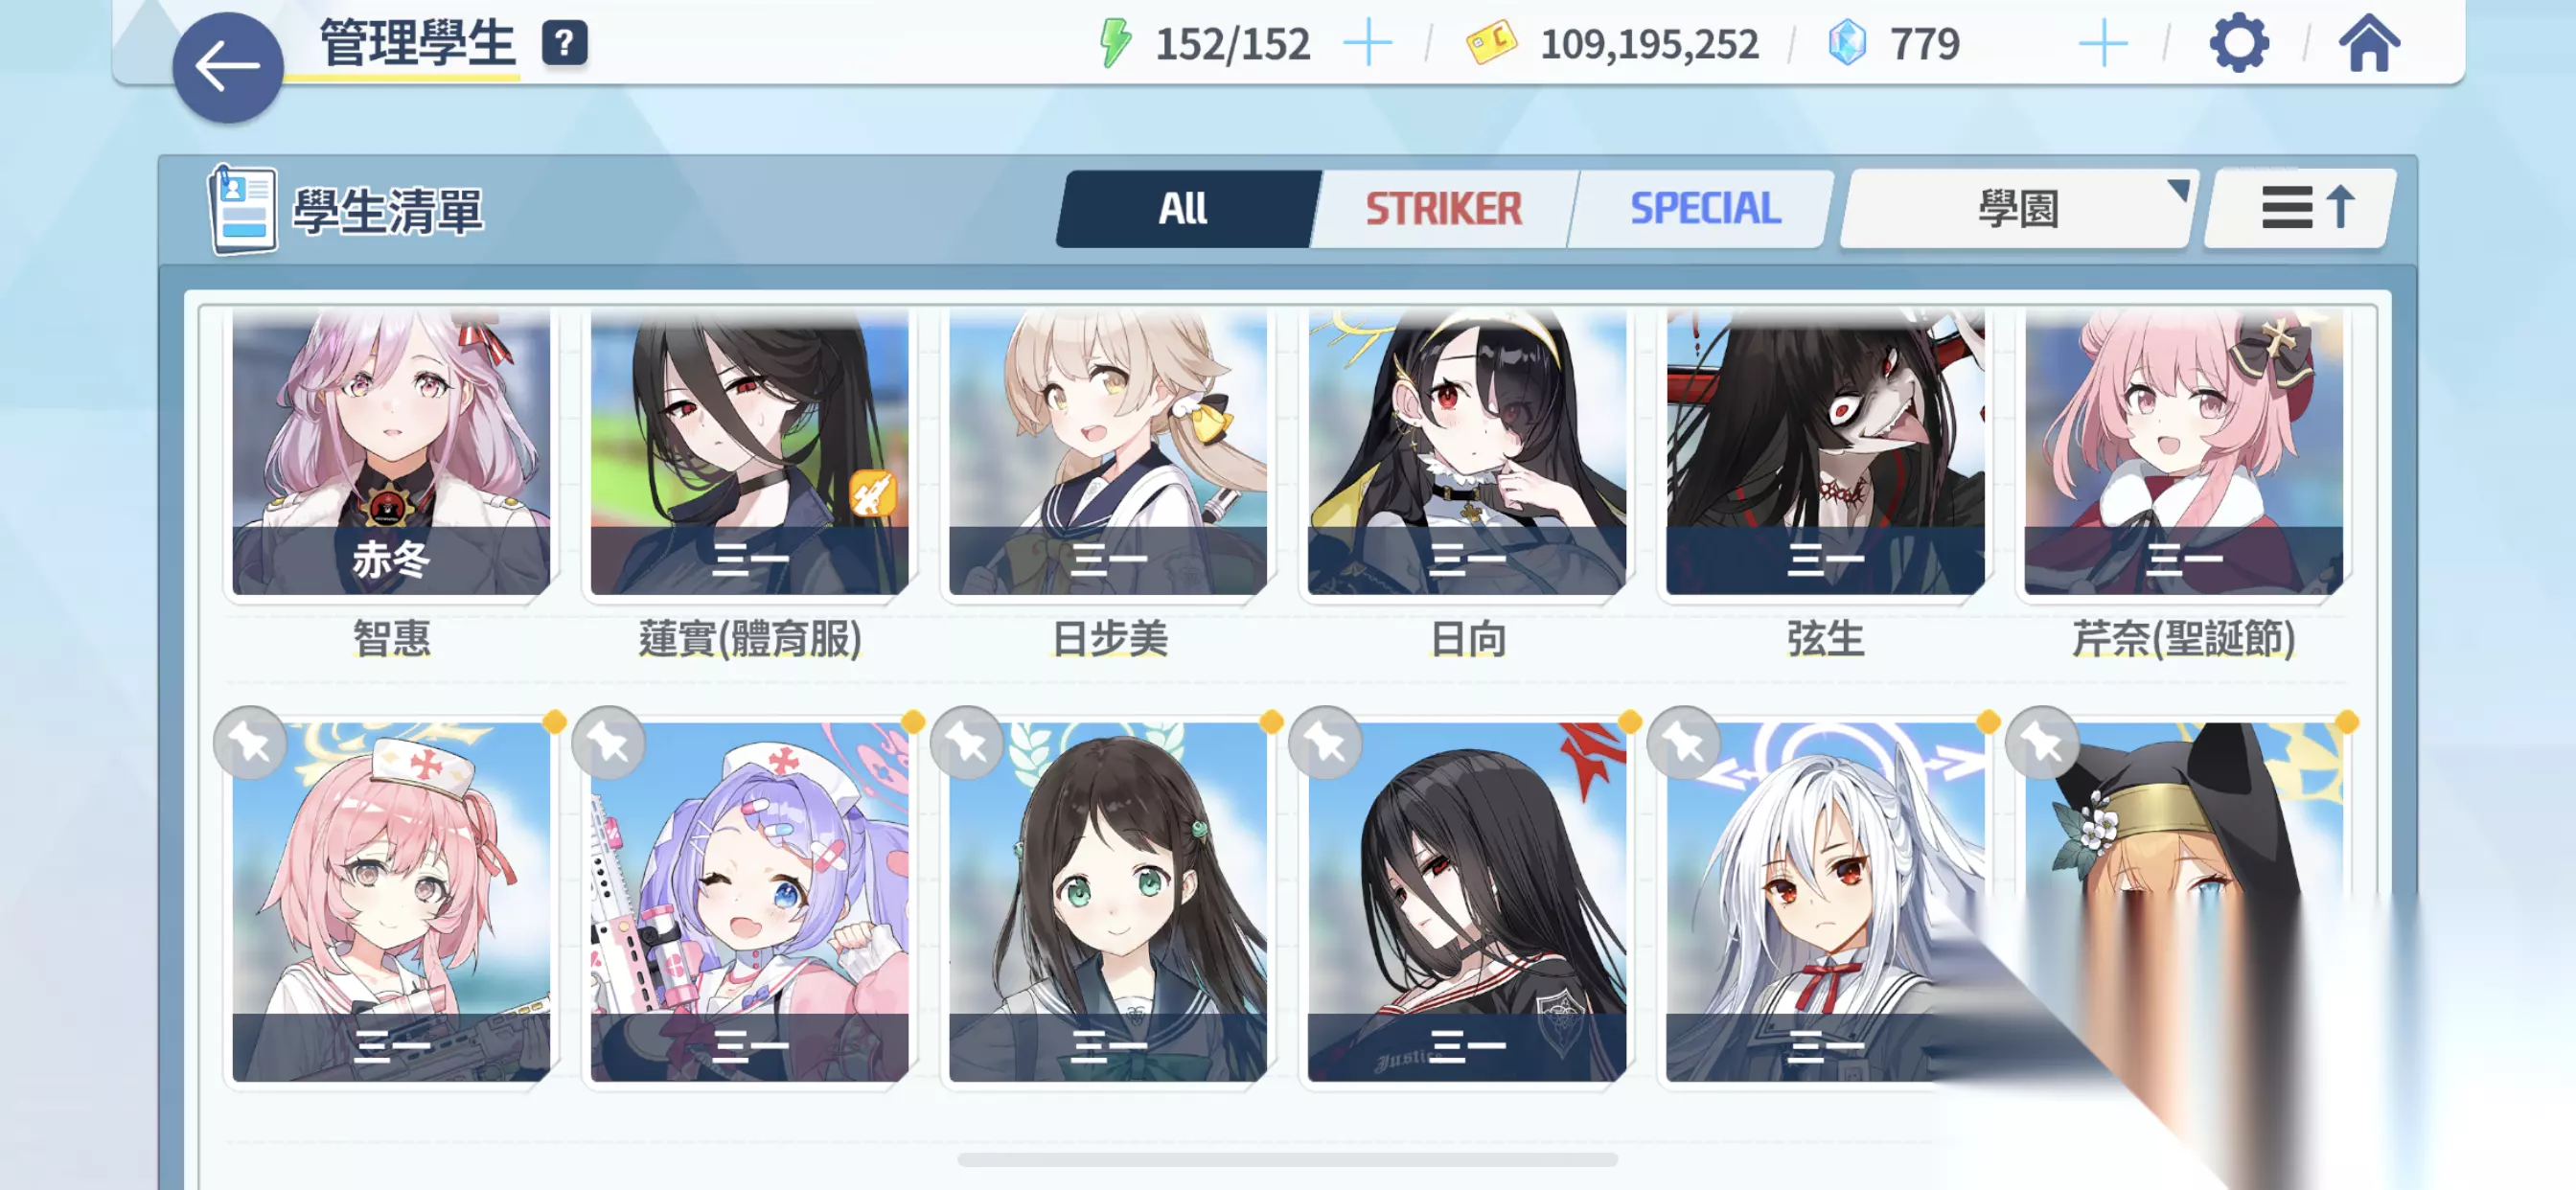
Task: Toggle pin on the pink-haired nurse student
Action: (x=250, y=743)
